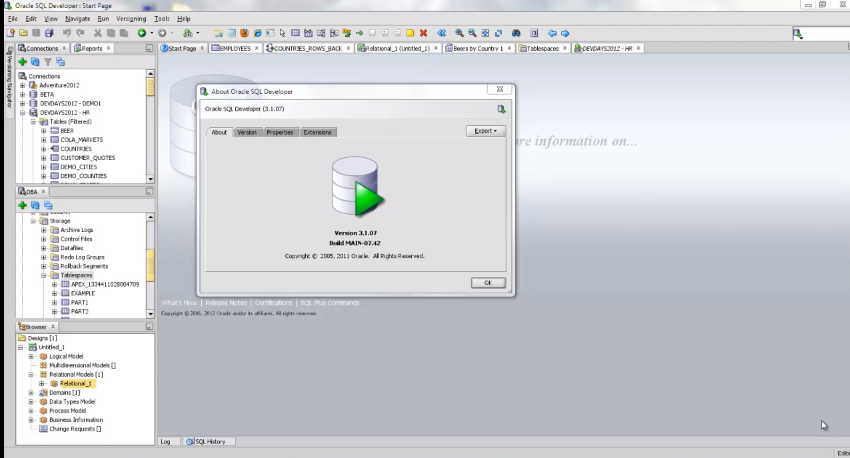Click the red X delete toolbar icon

(x=423, y=33)
